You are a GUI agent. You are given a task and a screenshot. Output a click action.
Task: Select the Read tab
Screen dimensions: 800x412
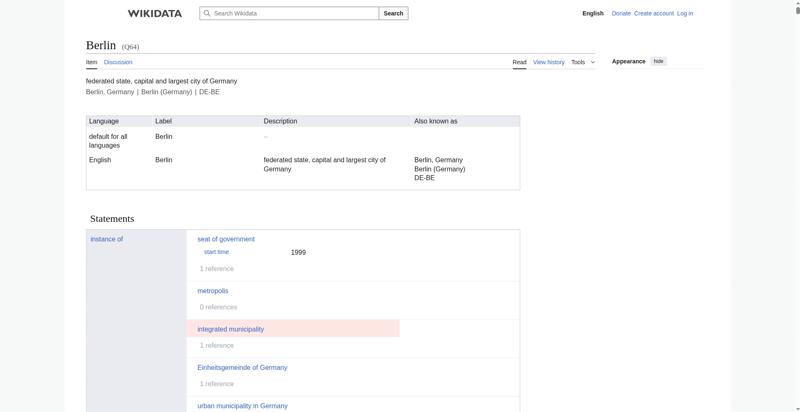point(519,62)
